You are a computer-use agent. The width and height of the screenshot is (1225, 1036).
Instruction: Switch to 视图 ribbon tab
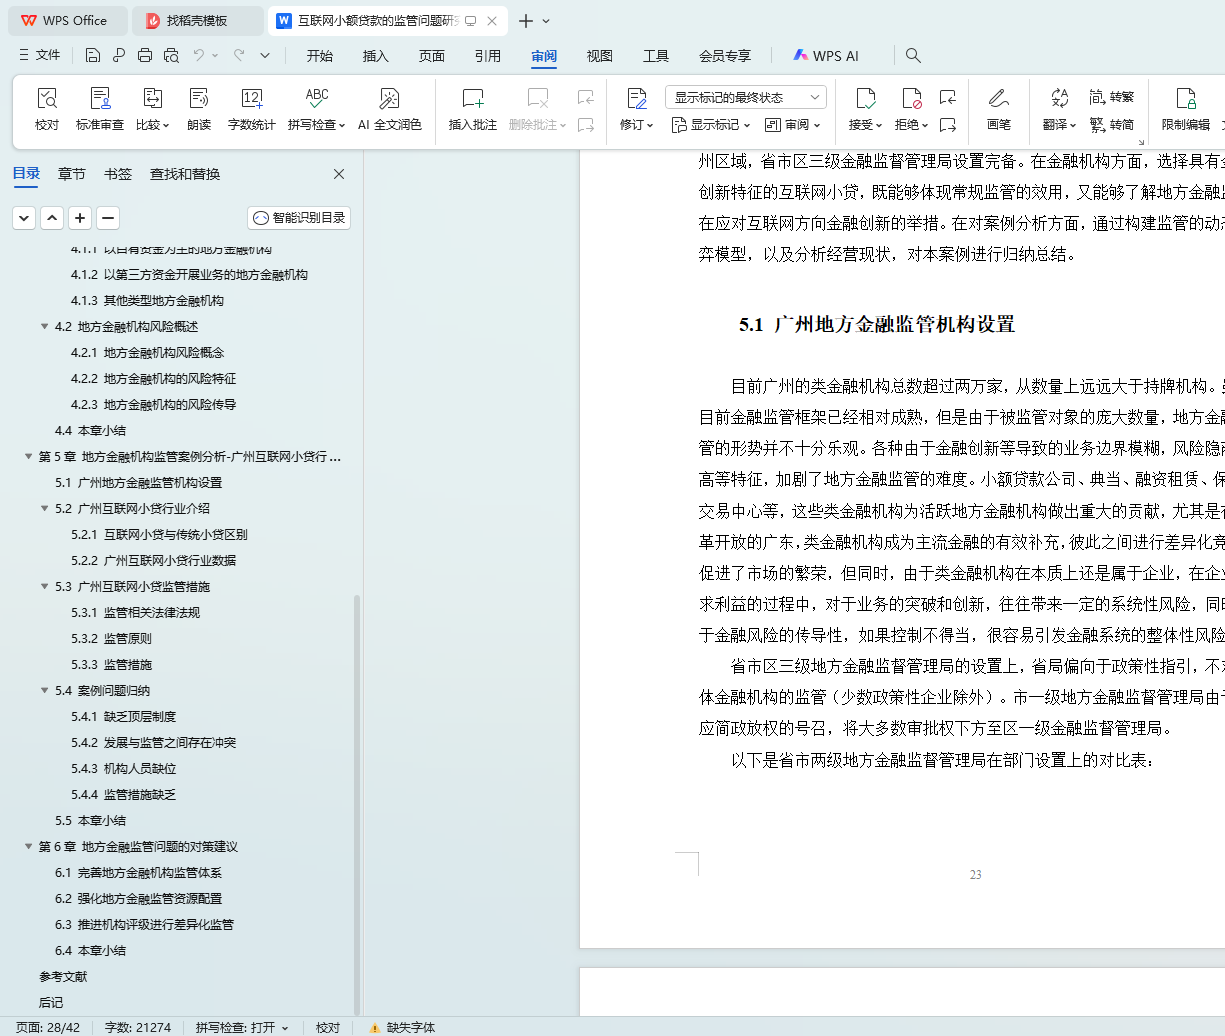pos(600,56)
